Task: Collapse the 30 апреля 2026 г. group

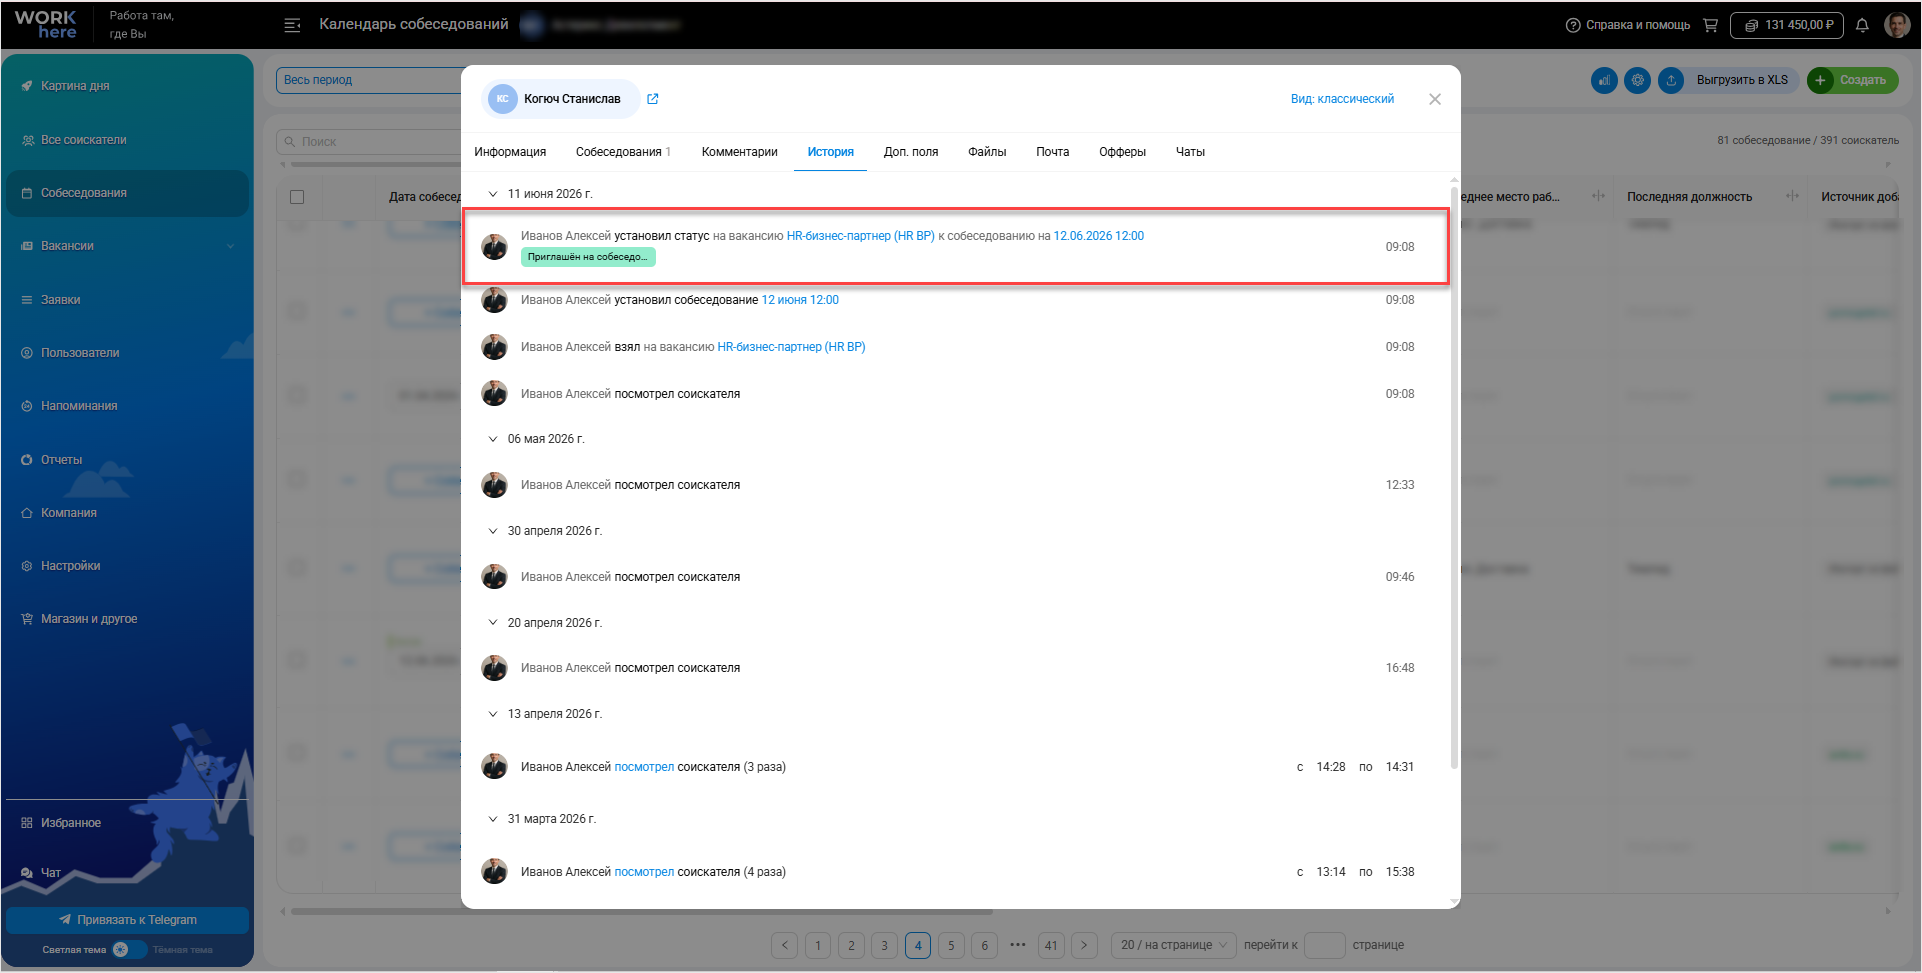Action: point(492,531)
